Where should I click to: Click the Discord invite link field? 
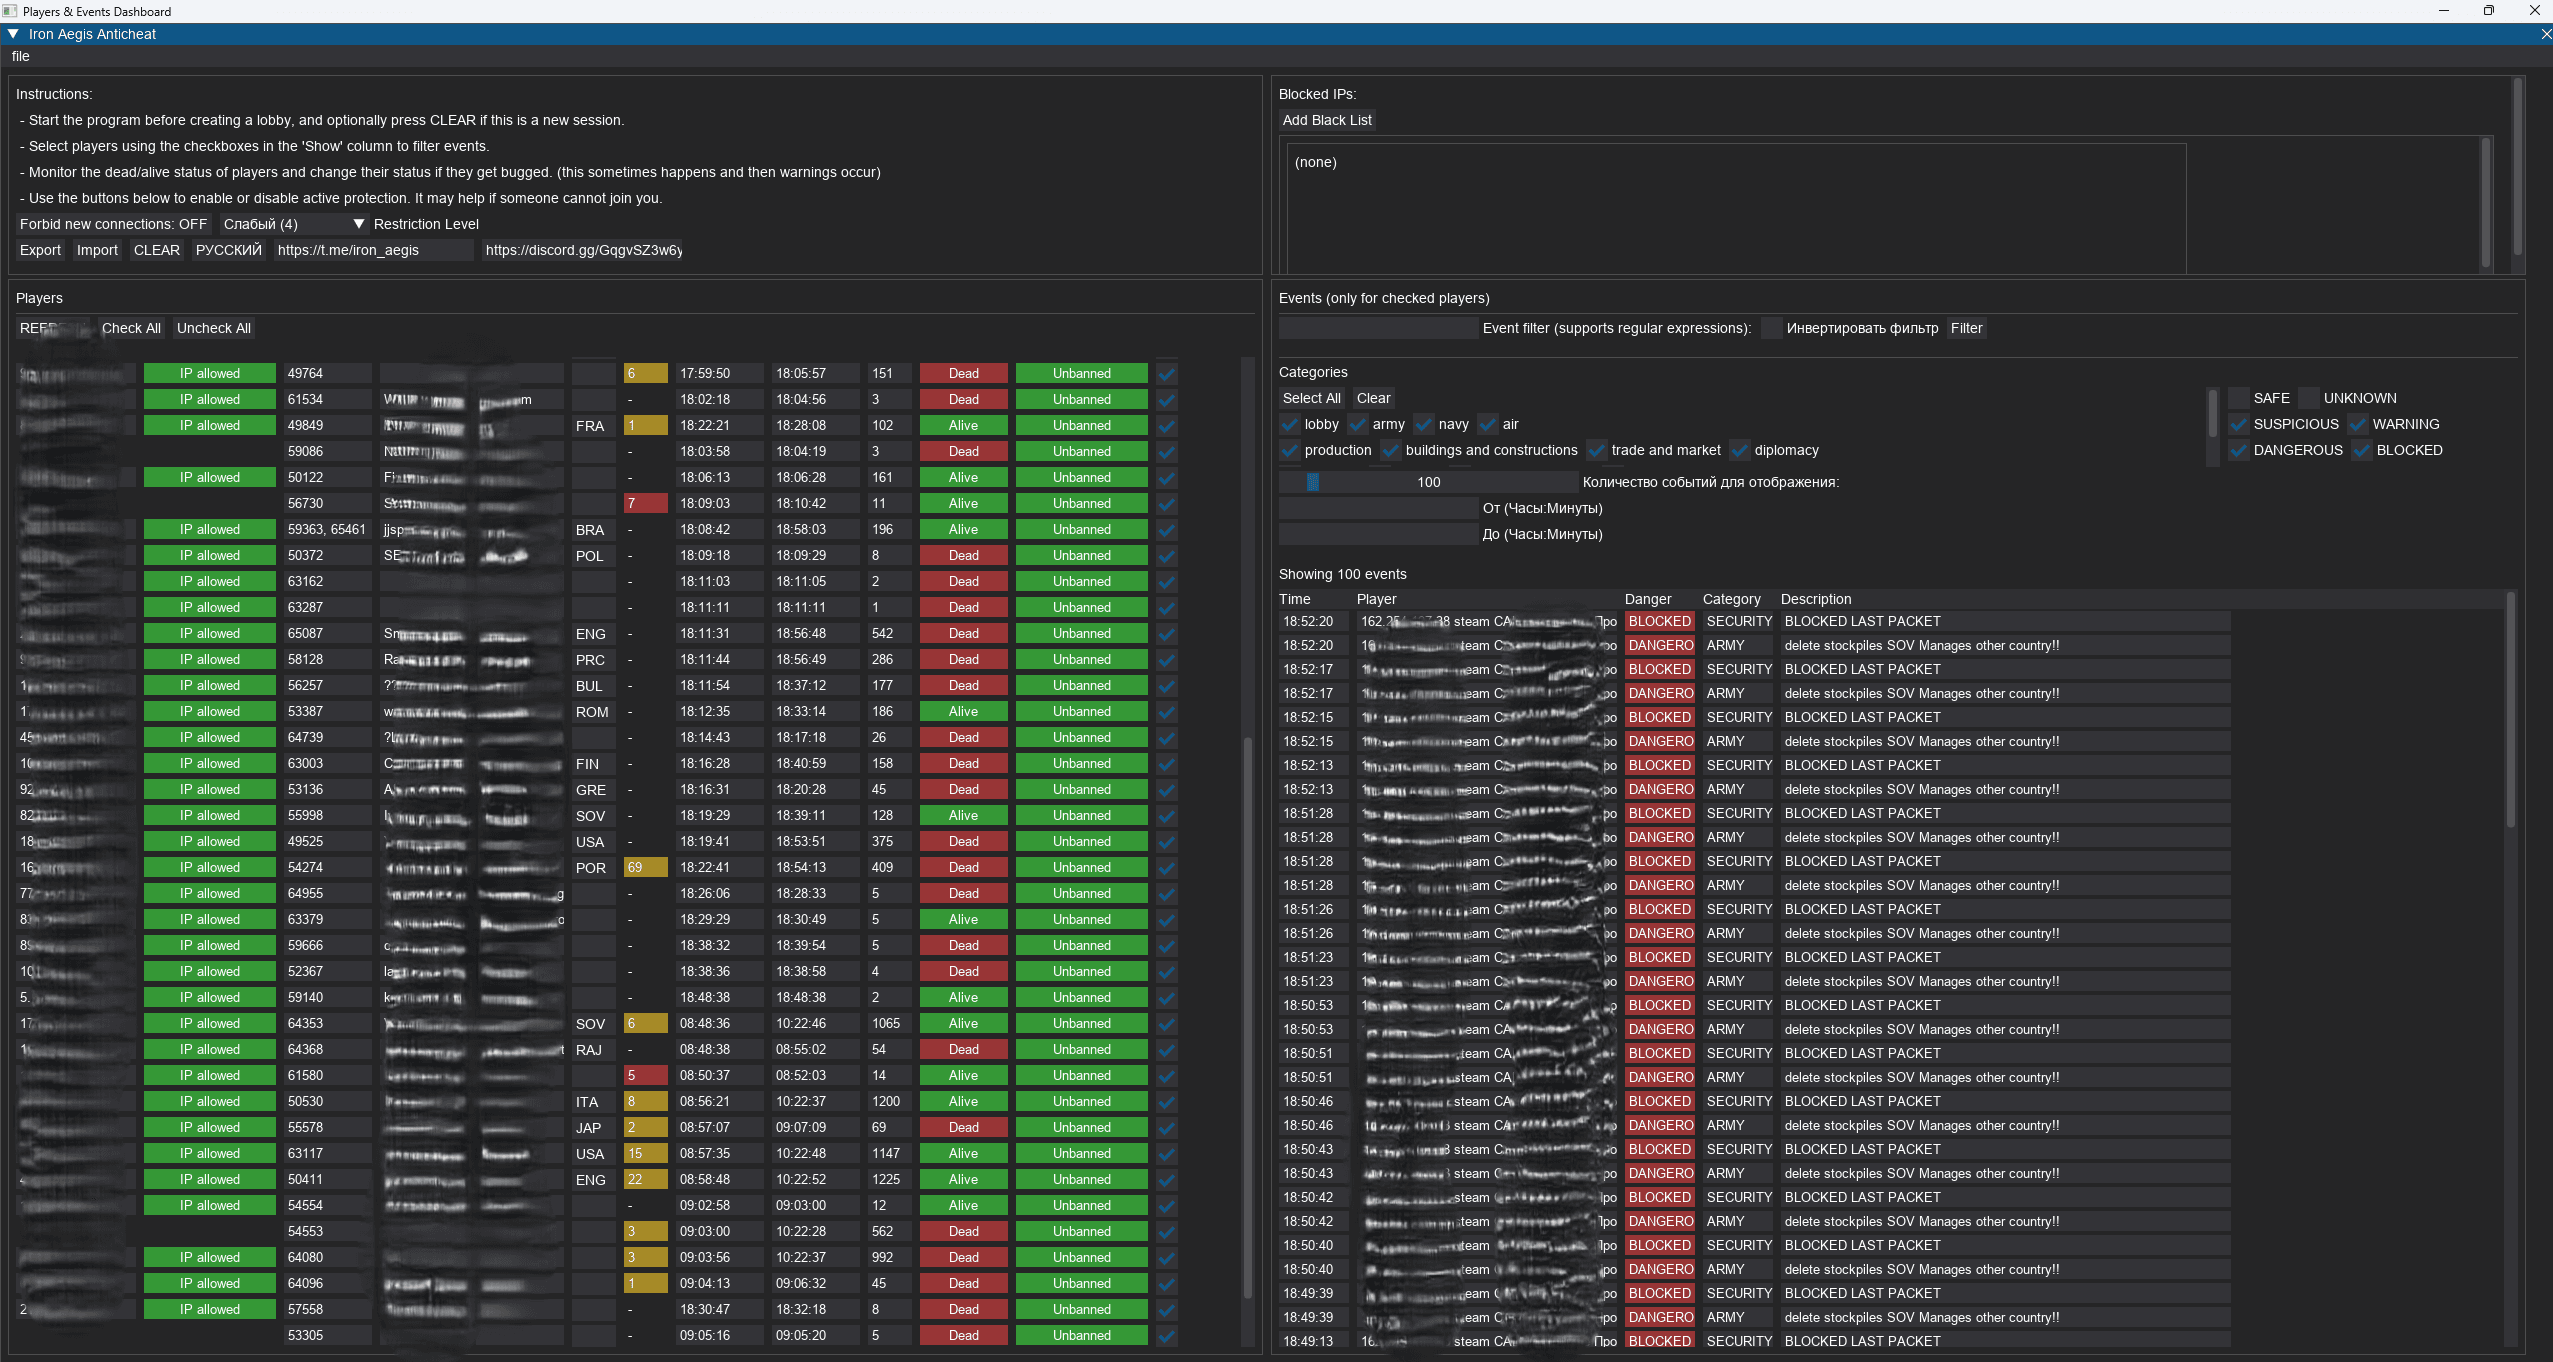583,250
